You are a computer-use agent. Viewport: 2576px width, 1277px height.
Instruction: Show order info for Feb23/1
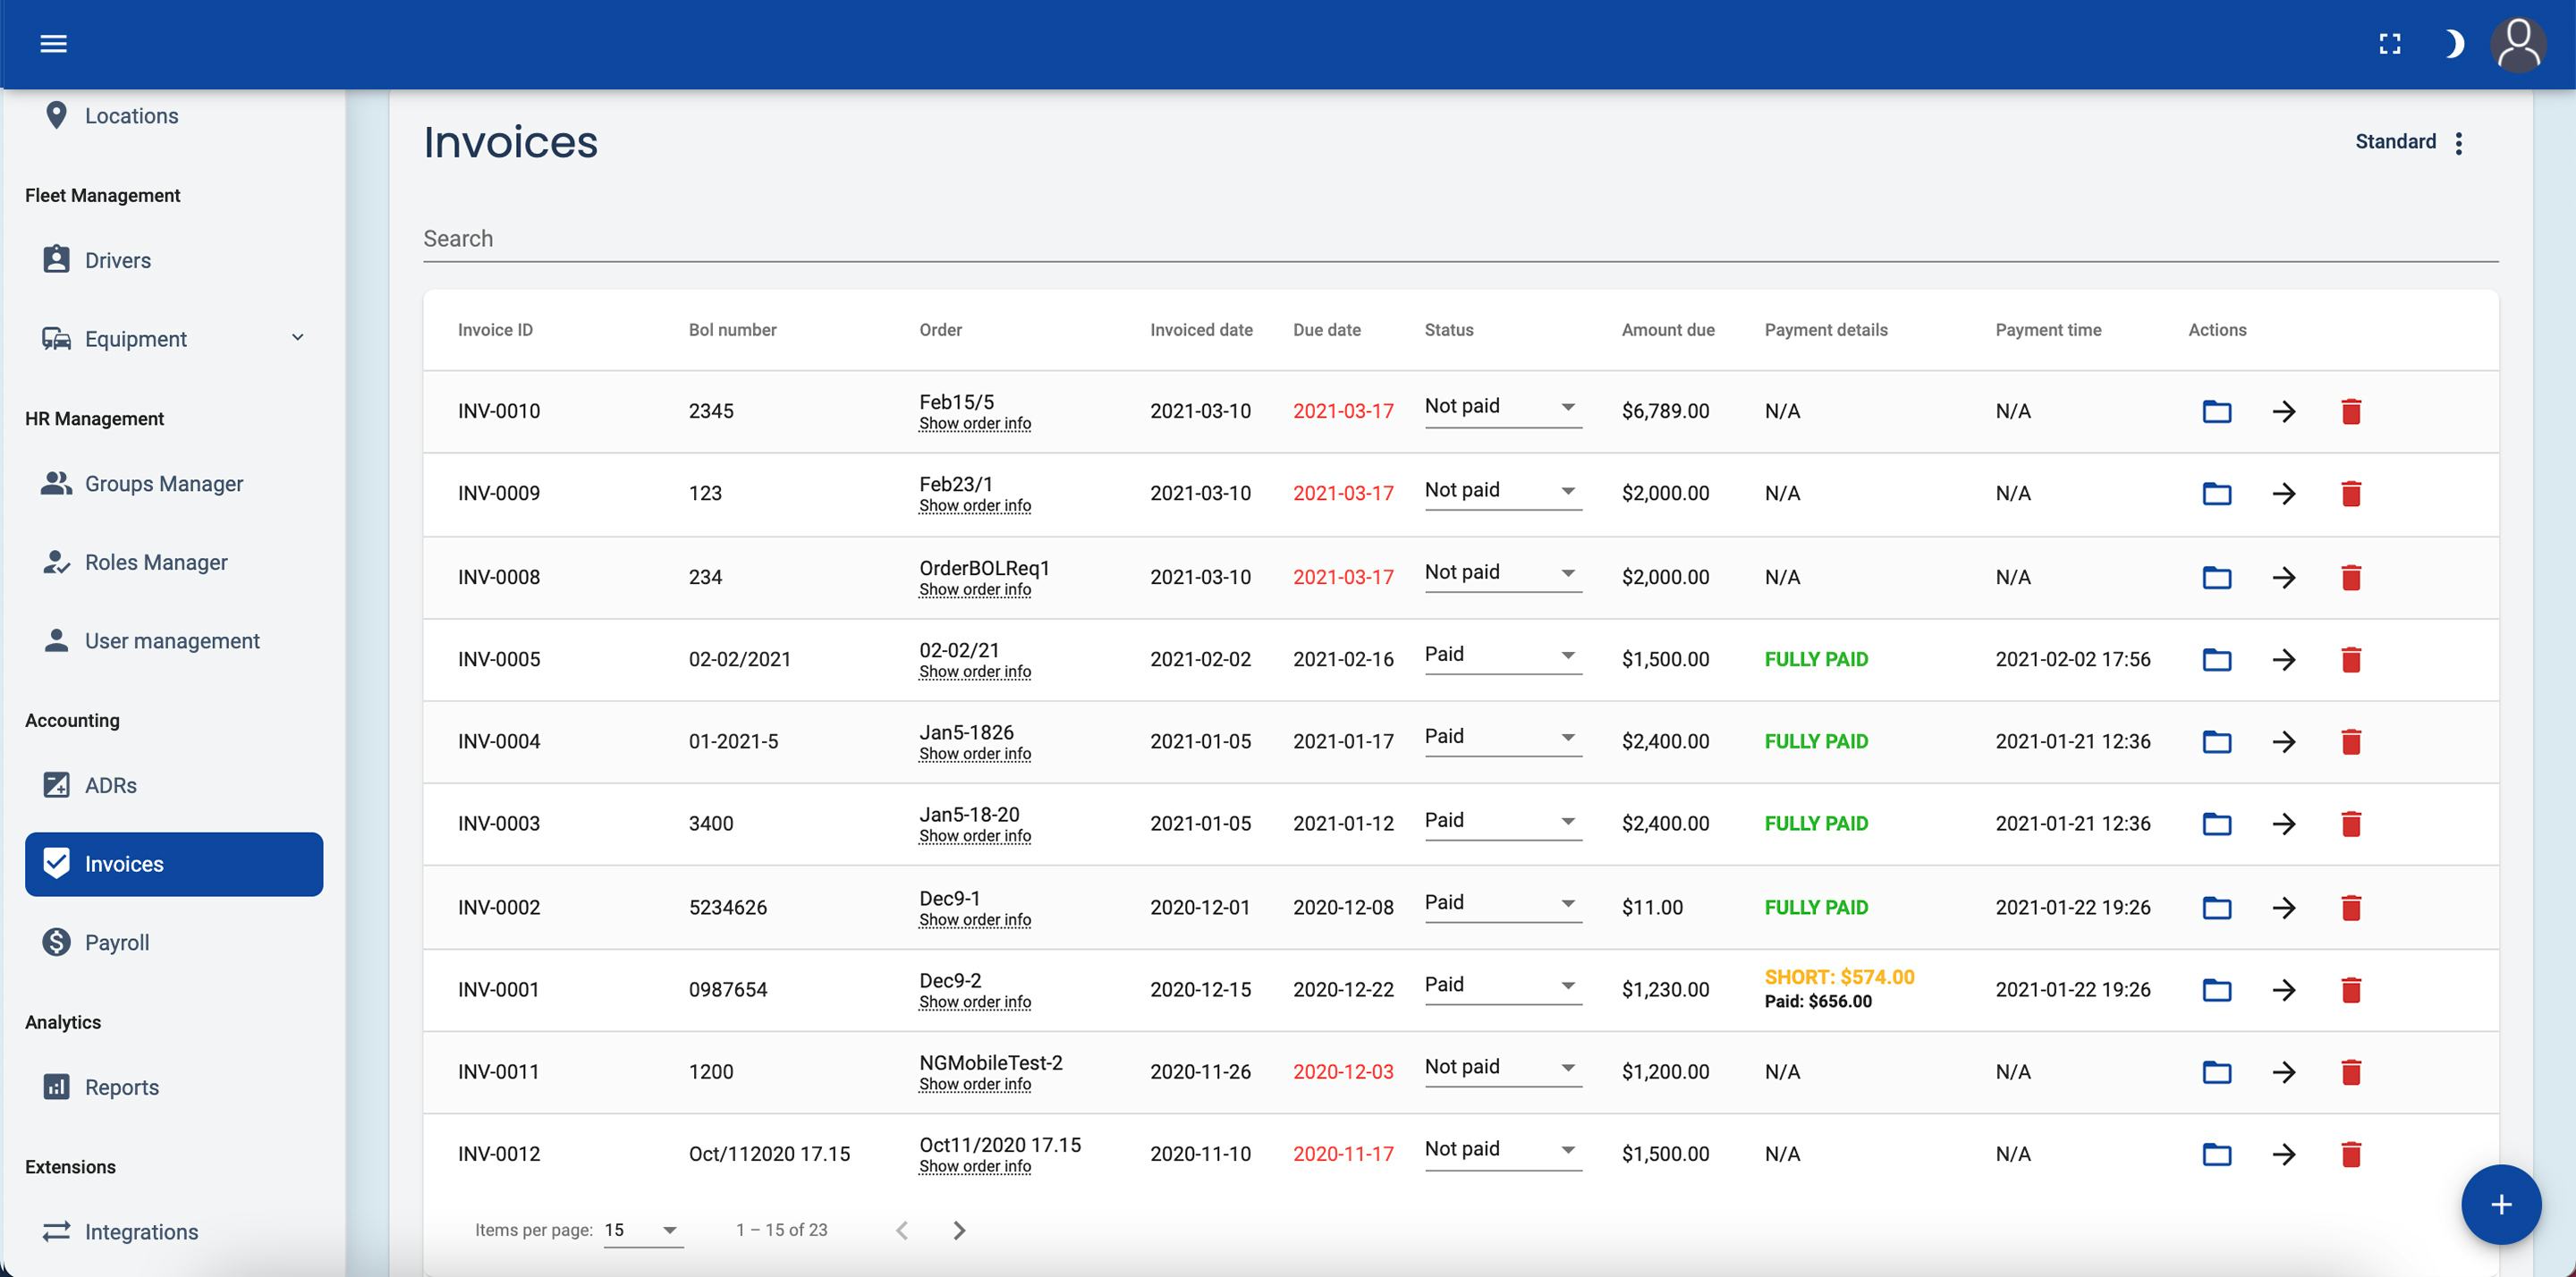[x=974, y=506]
